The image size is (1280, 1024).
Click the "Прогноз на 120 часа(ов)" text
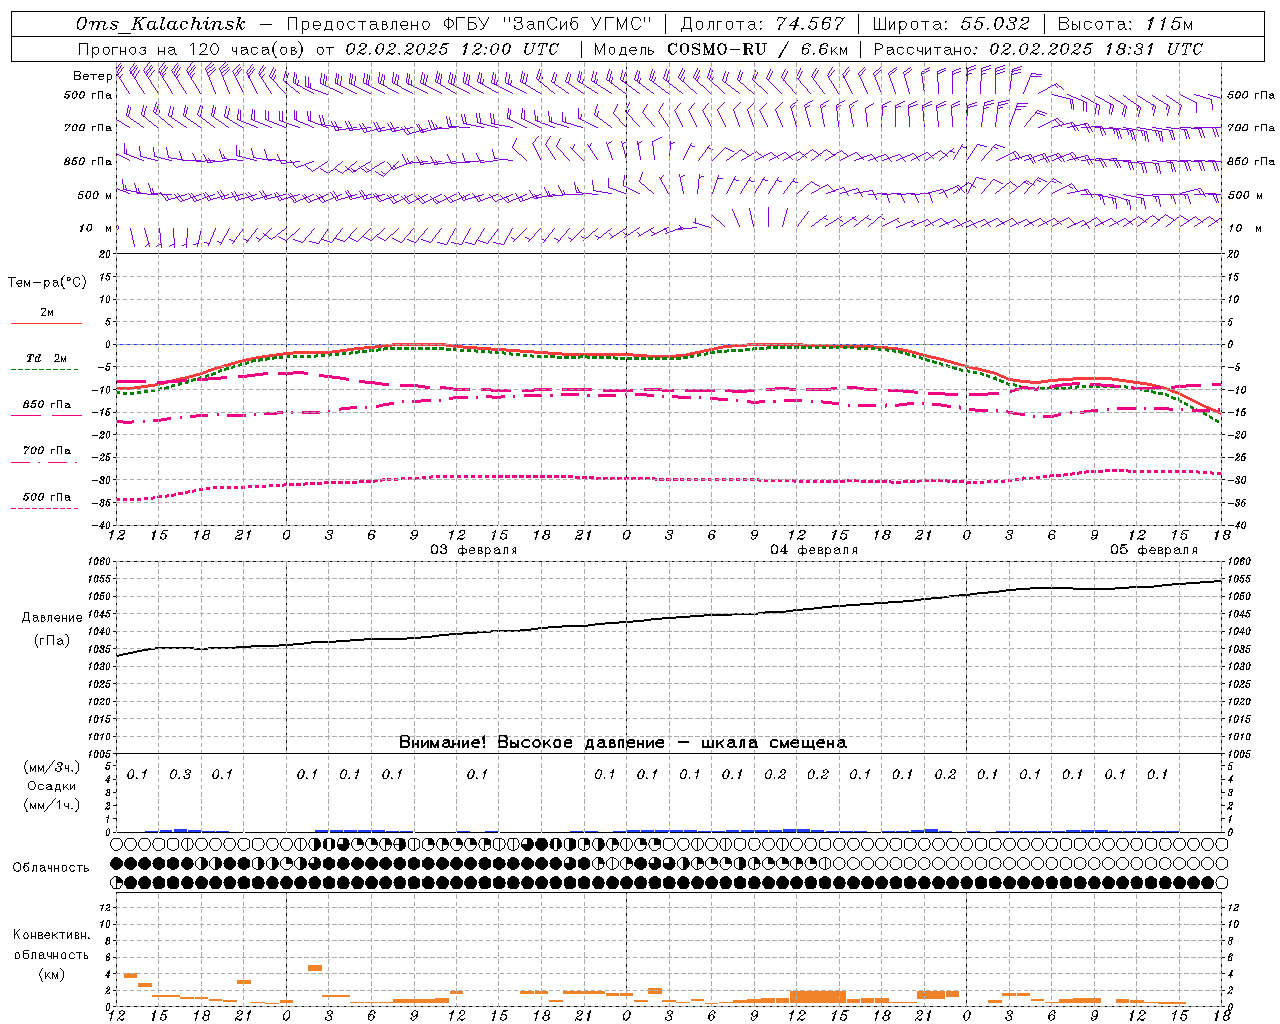point(192,49)
